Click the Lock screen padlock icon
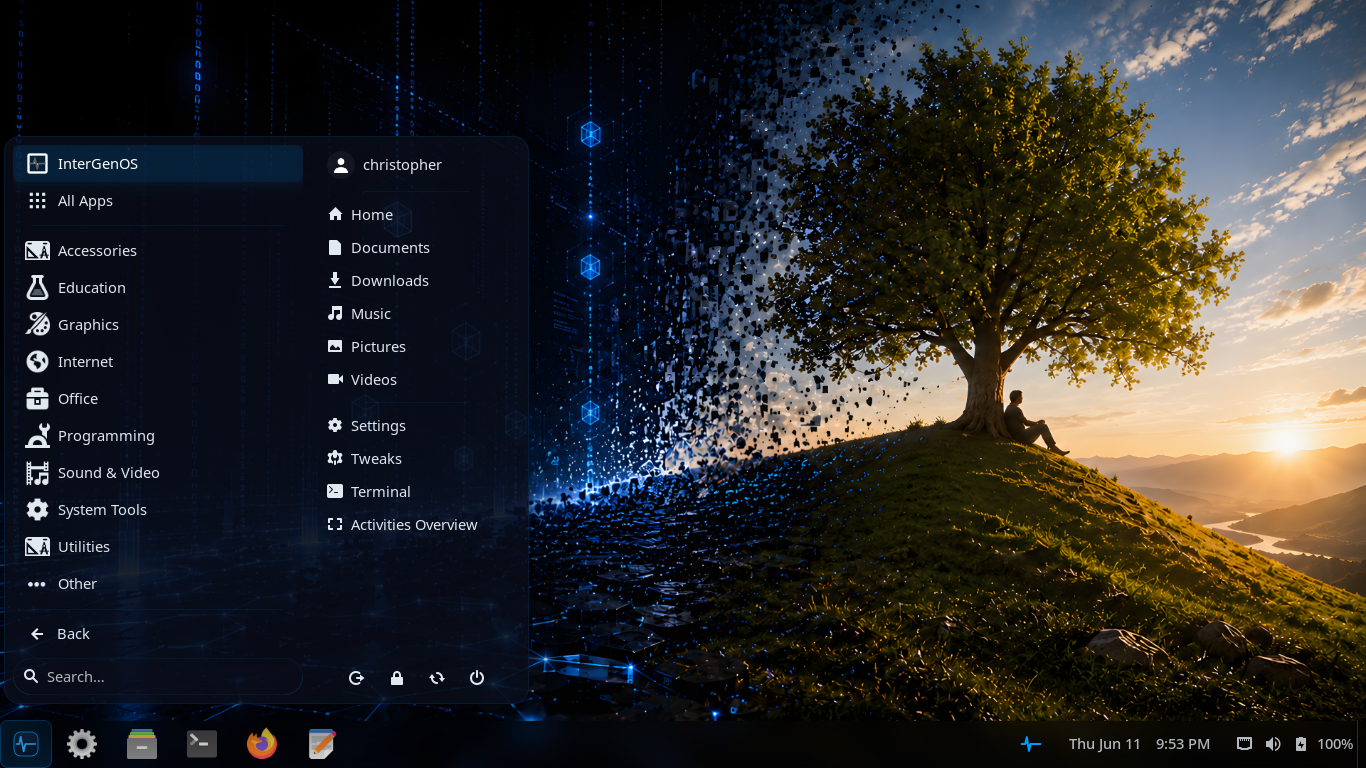 click(397, 678)
